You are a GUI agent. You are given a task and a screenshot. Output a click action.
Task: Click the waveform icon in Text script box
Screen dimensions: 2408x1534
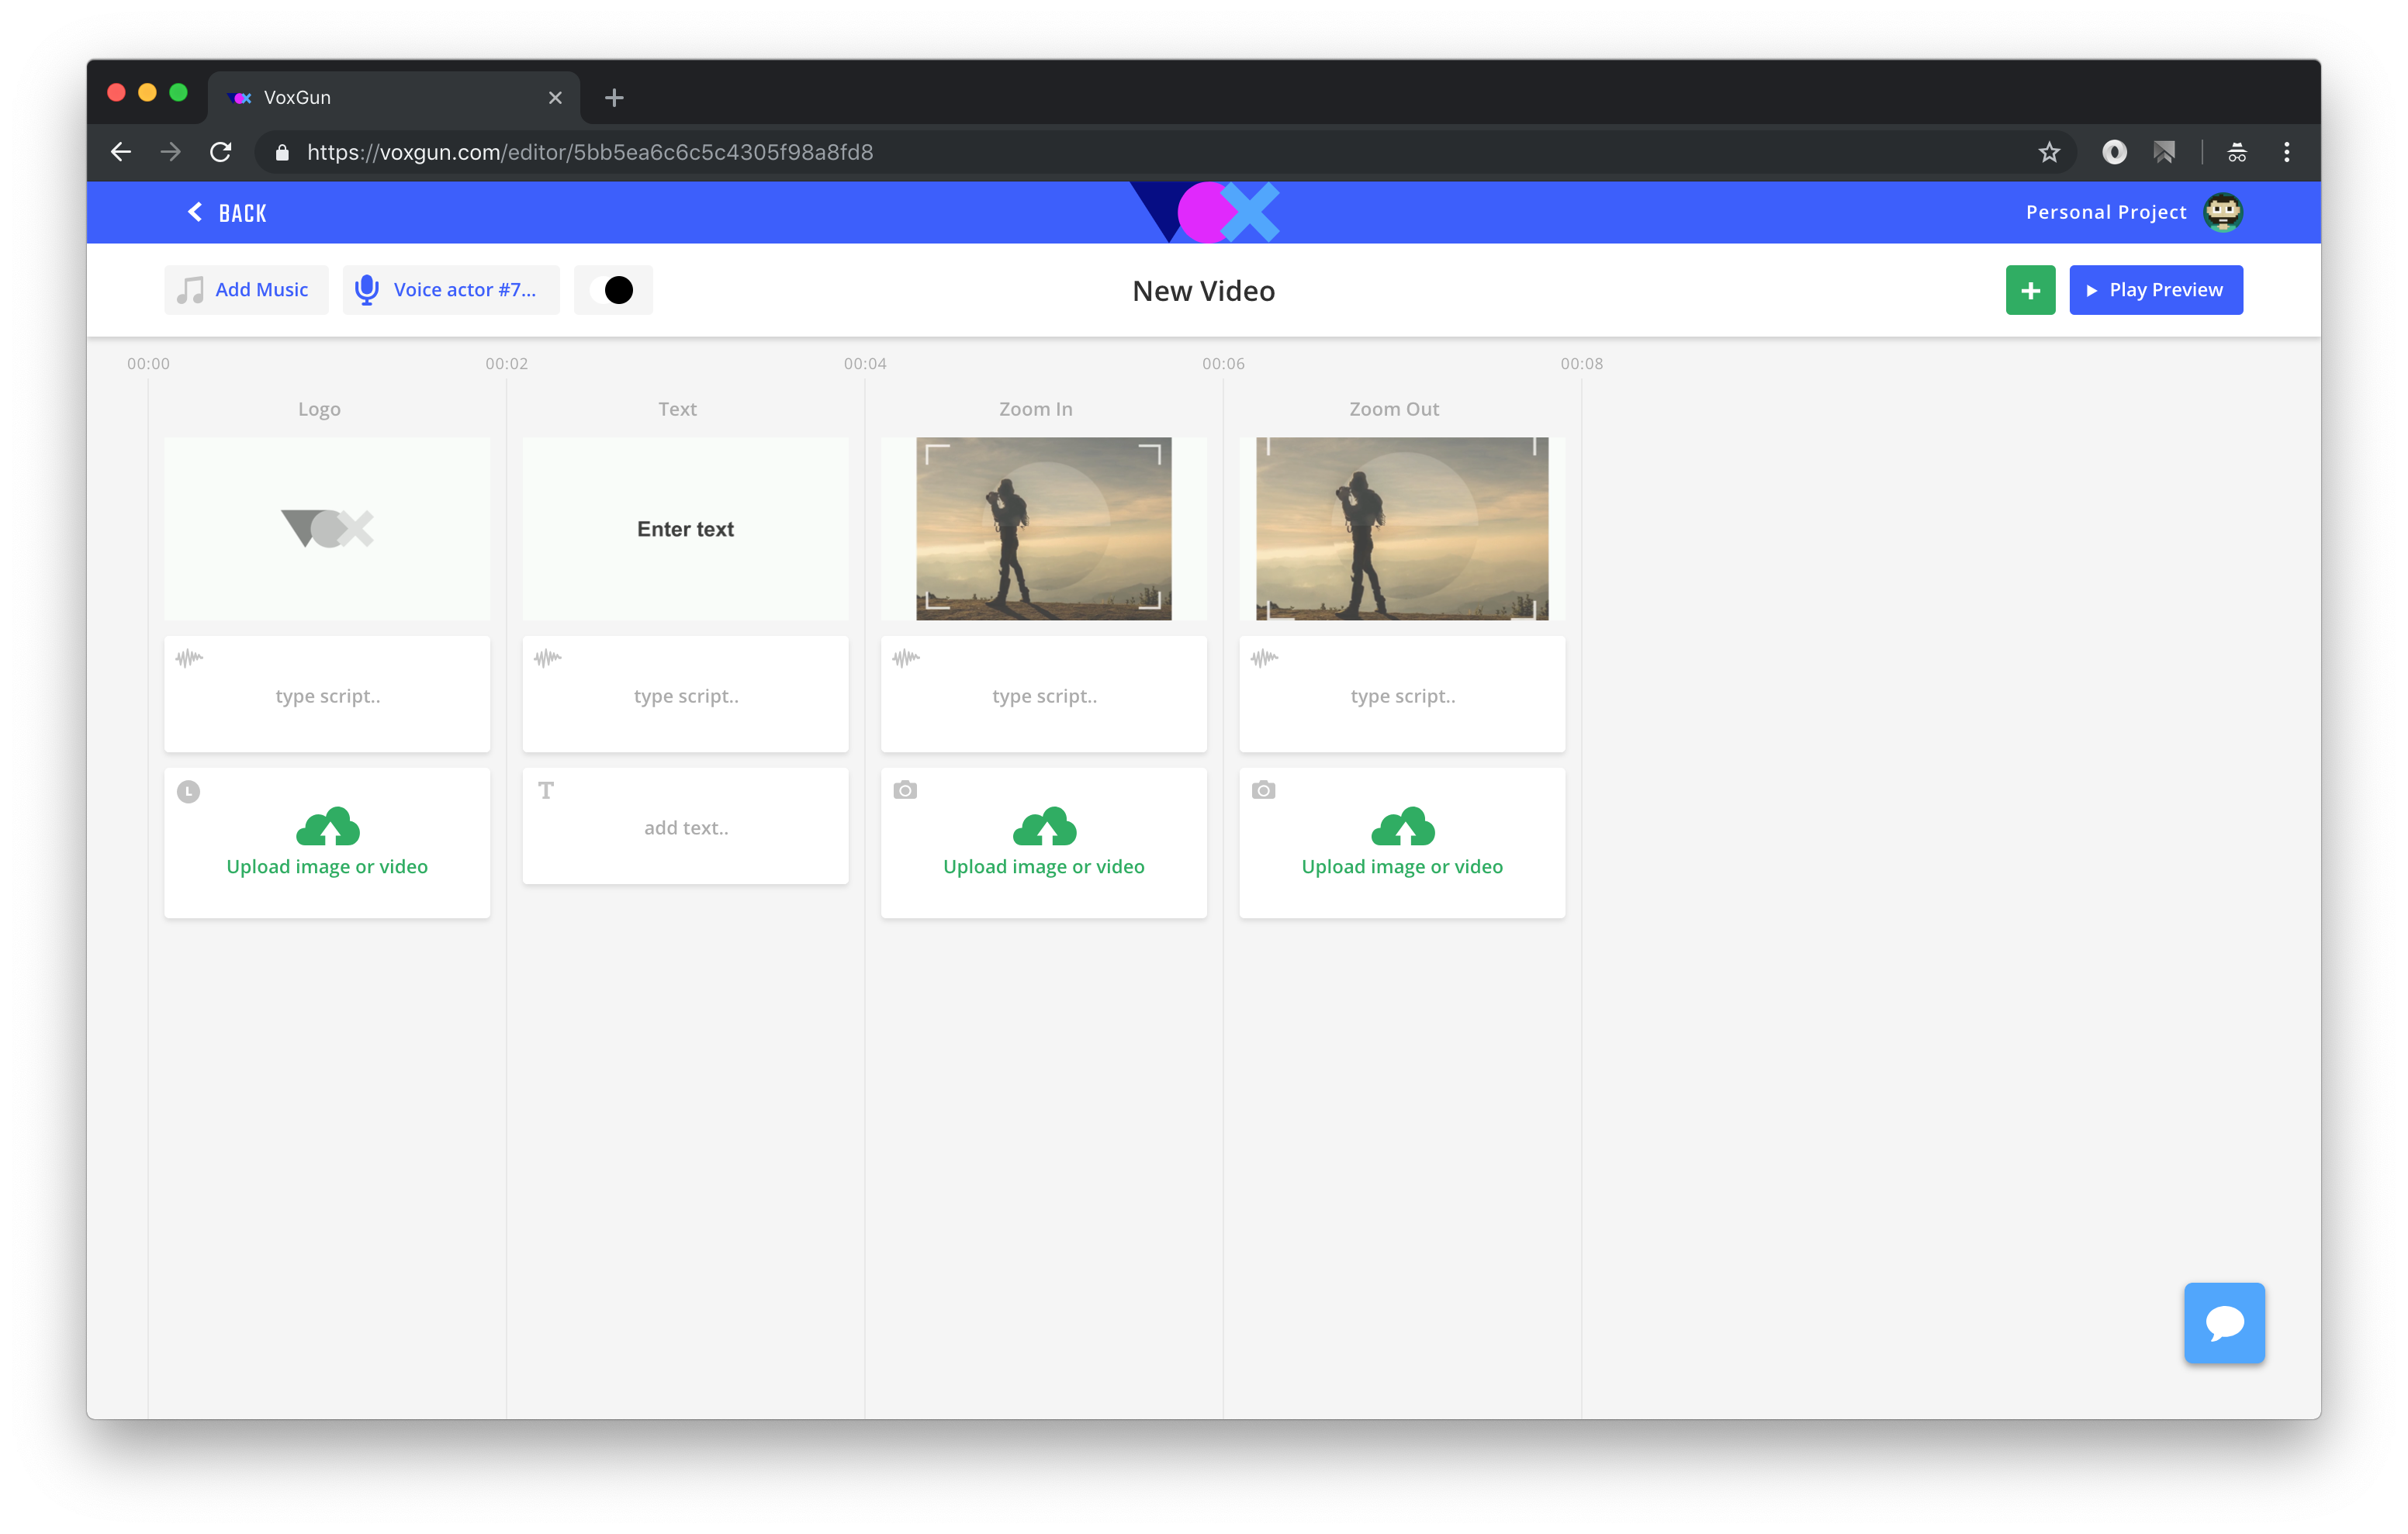pyautogui.click(x=547, y=658)
